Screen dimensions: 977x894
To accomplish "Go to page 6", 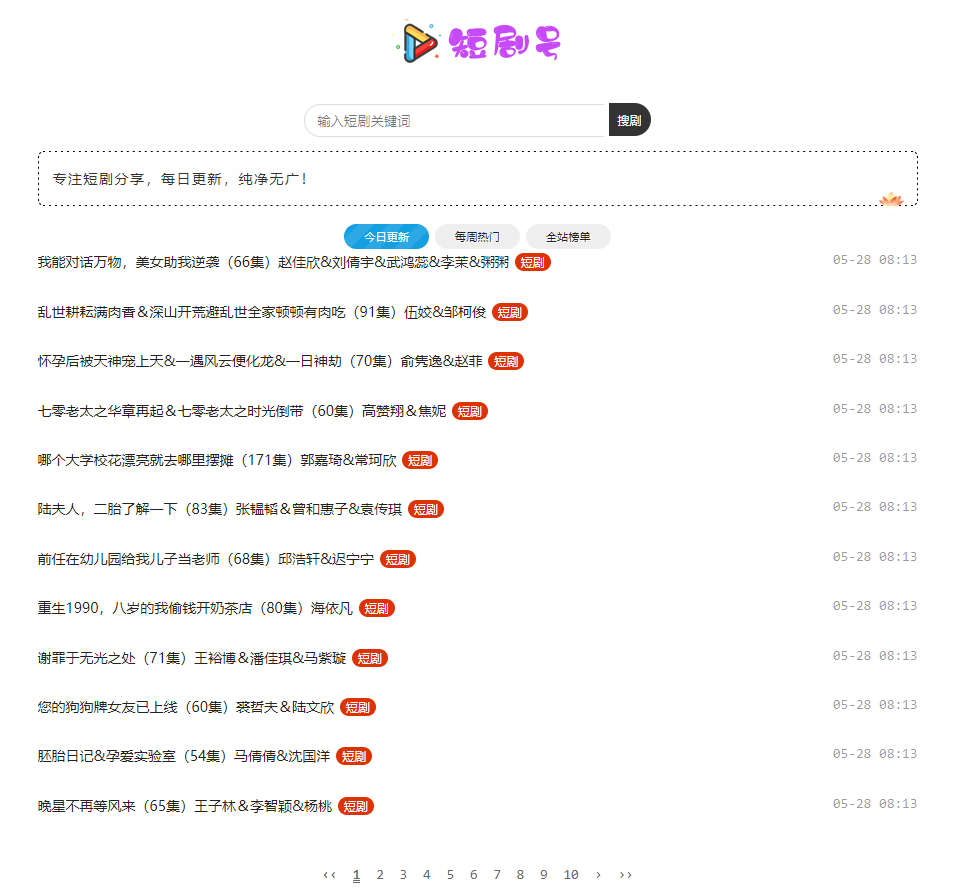I will coord(474,875).
